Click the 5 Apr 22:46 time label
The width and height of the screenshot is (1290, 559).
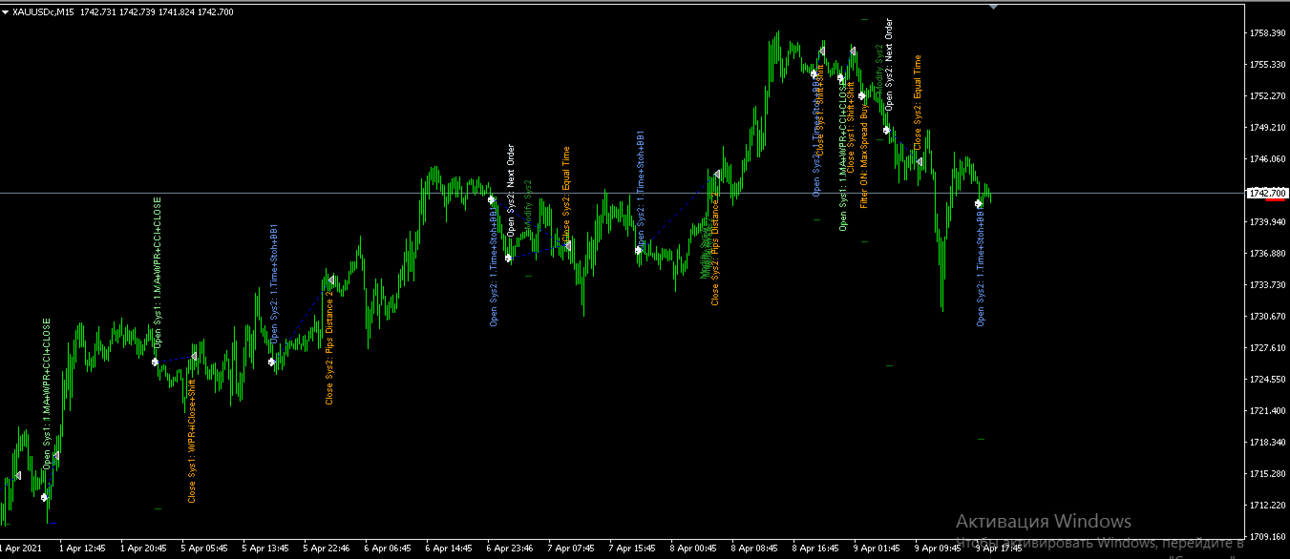point(327,548)
